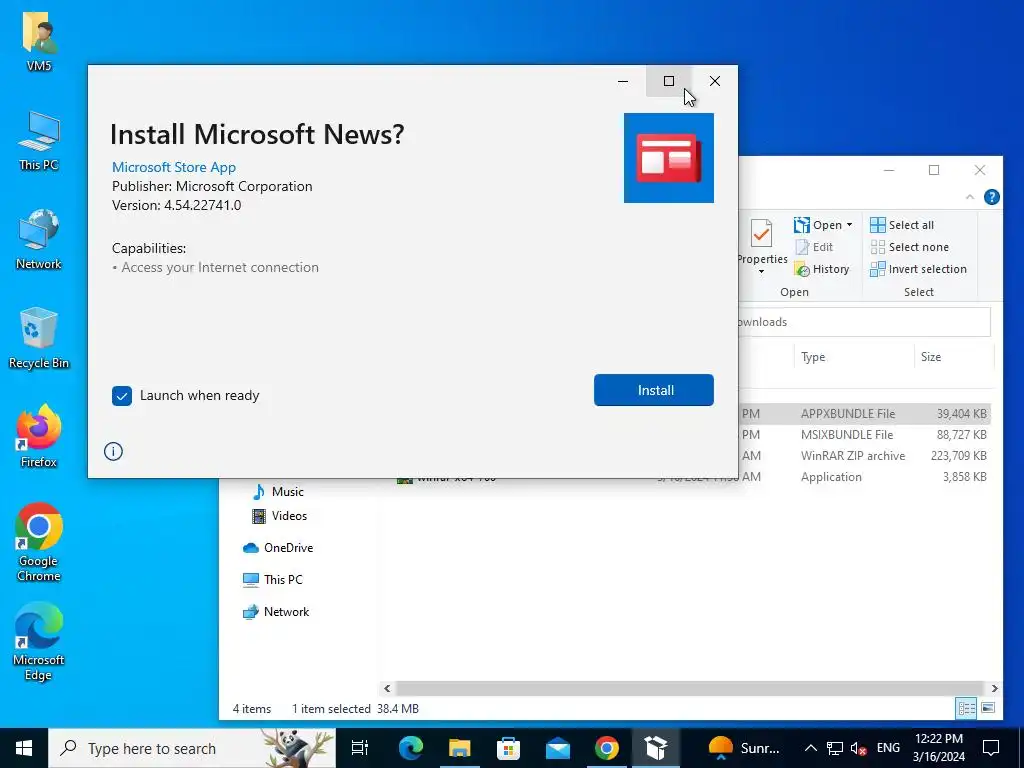Open the Microsoft Store App link
Screen dimensions: 1024x768
point(174,167)
